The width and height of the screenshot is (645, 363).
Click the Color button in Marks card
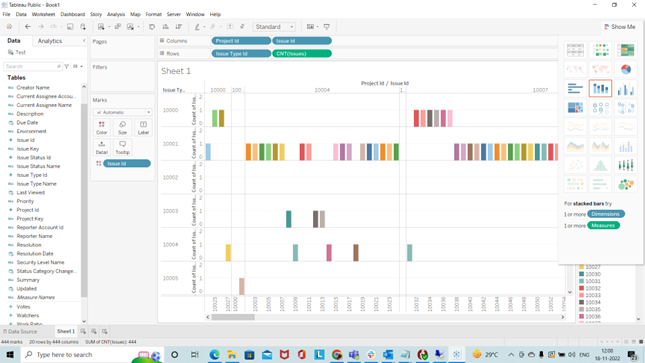102,128
